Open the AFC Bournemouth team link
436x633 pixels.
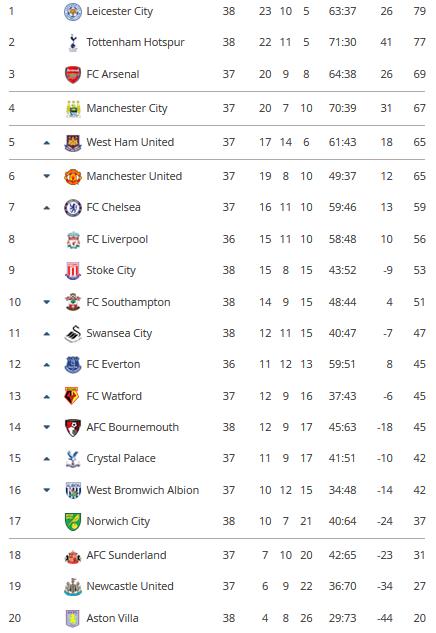click(132, 428)
